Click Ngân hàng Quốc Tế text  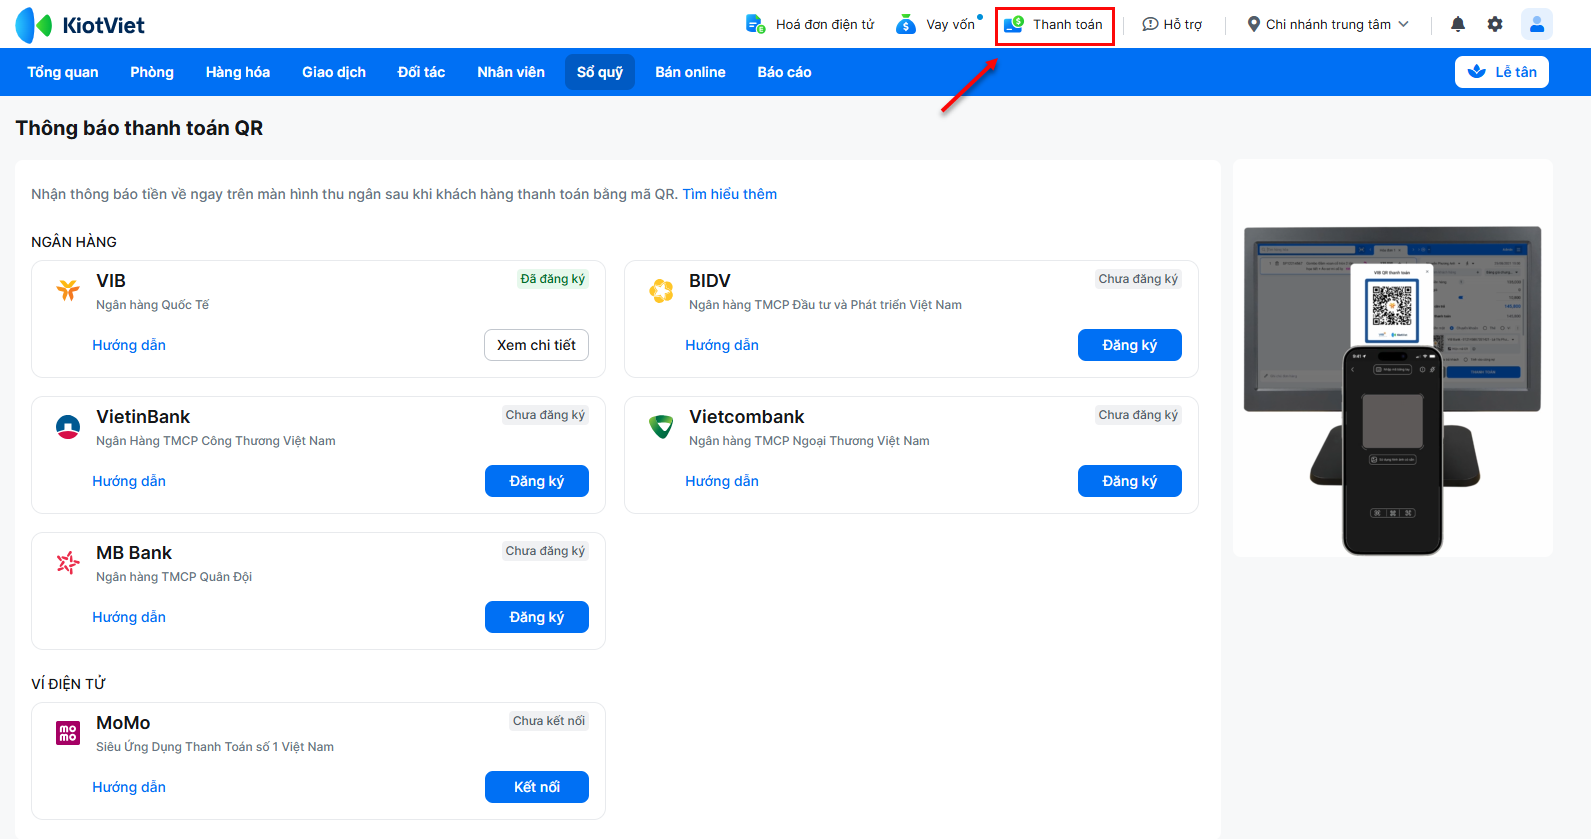152,305
